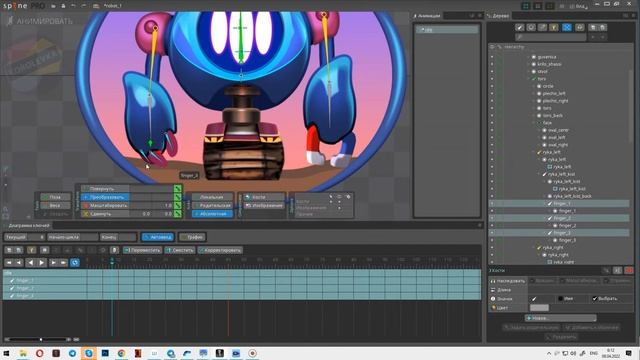Select the Родительская axis option

[x=212, y=205]
